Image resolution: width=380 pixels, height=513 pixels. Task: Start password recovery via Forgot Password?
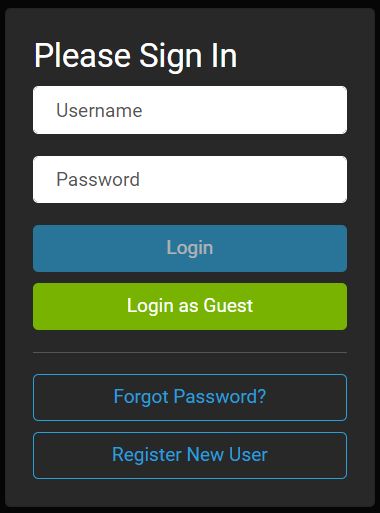(x=190, y=397)
